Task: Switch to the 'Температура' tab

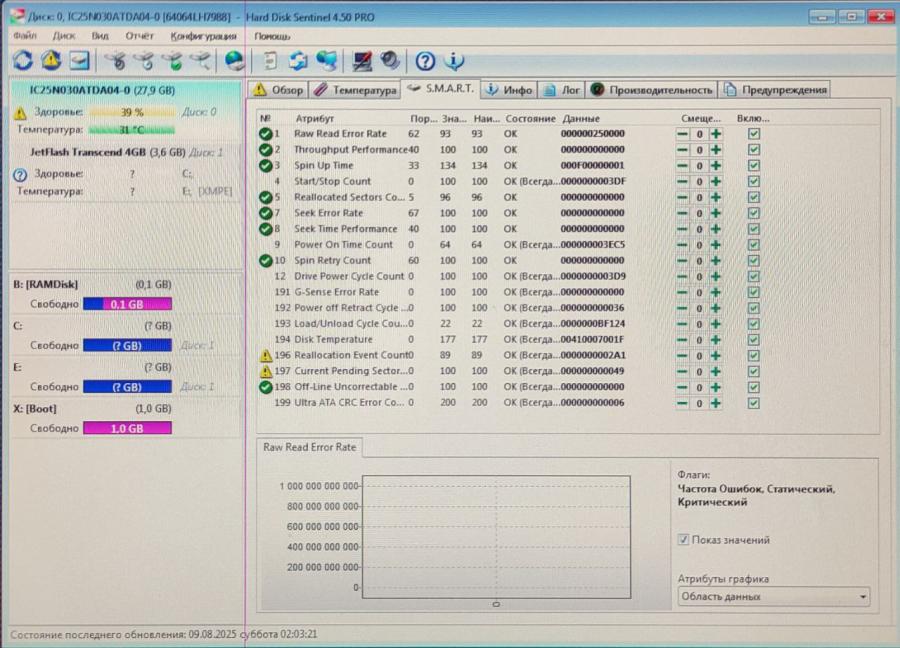Action: click(355, 90)
